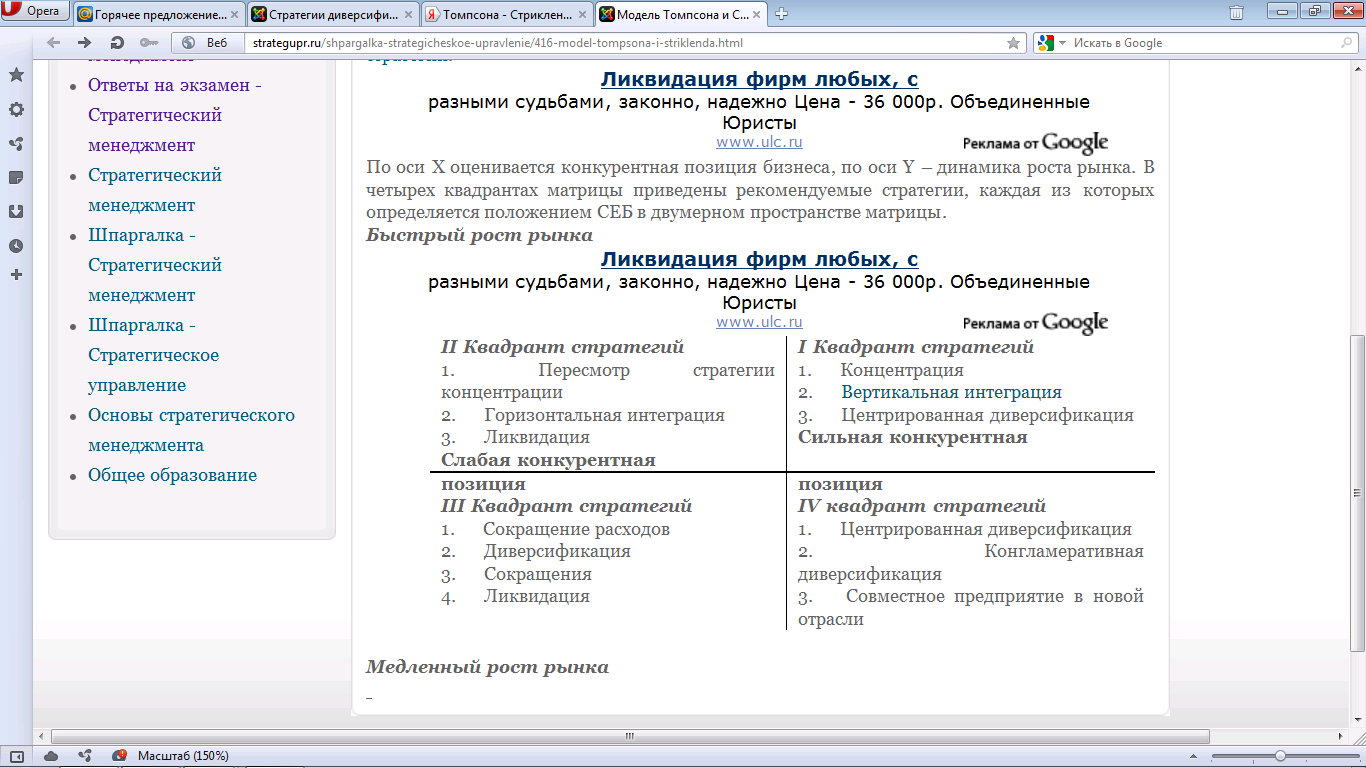Screen dimensions: 1366x768
Task: Go forward to next page
Action: 85,43
